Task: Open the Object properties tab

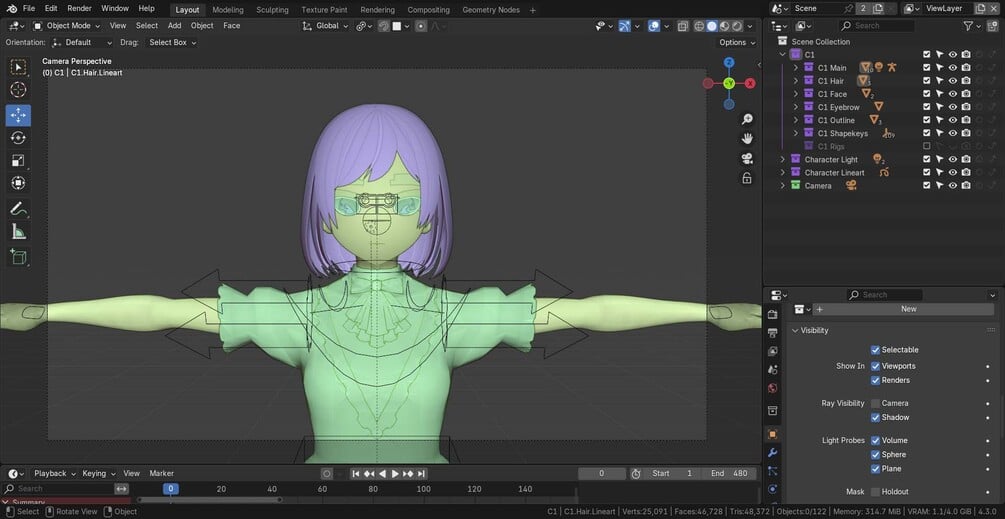Action: click(772, 434)
